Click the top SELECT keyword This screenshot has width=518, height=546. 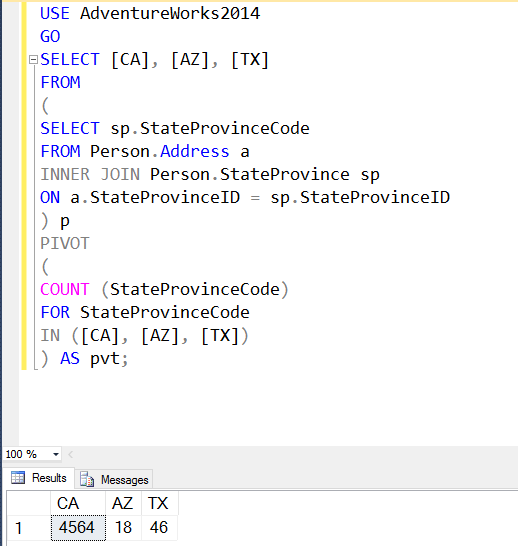[x=70, y=60]
